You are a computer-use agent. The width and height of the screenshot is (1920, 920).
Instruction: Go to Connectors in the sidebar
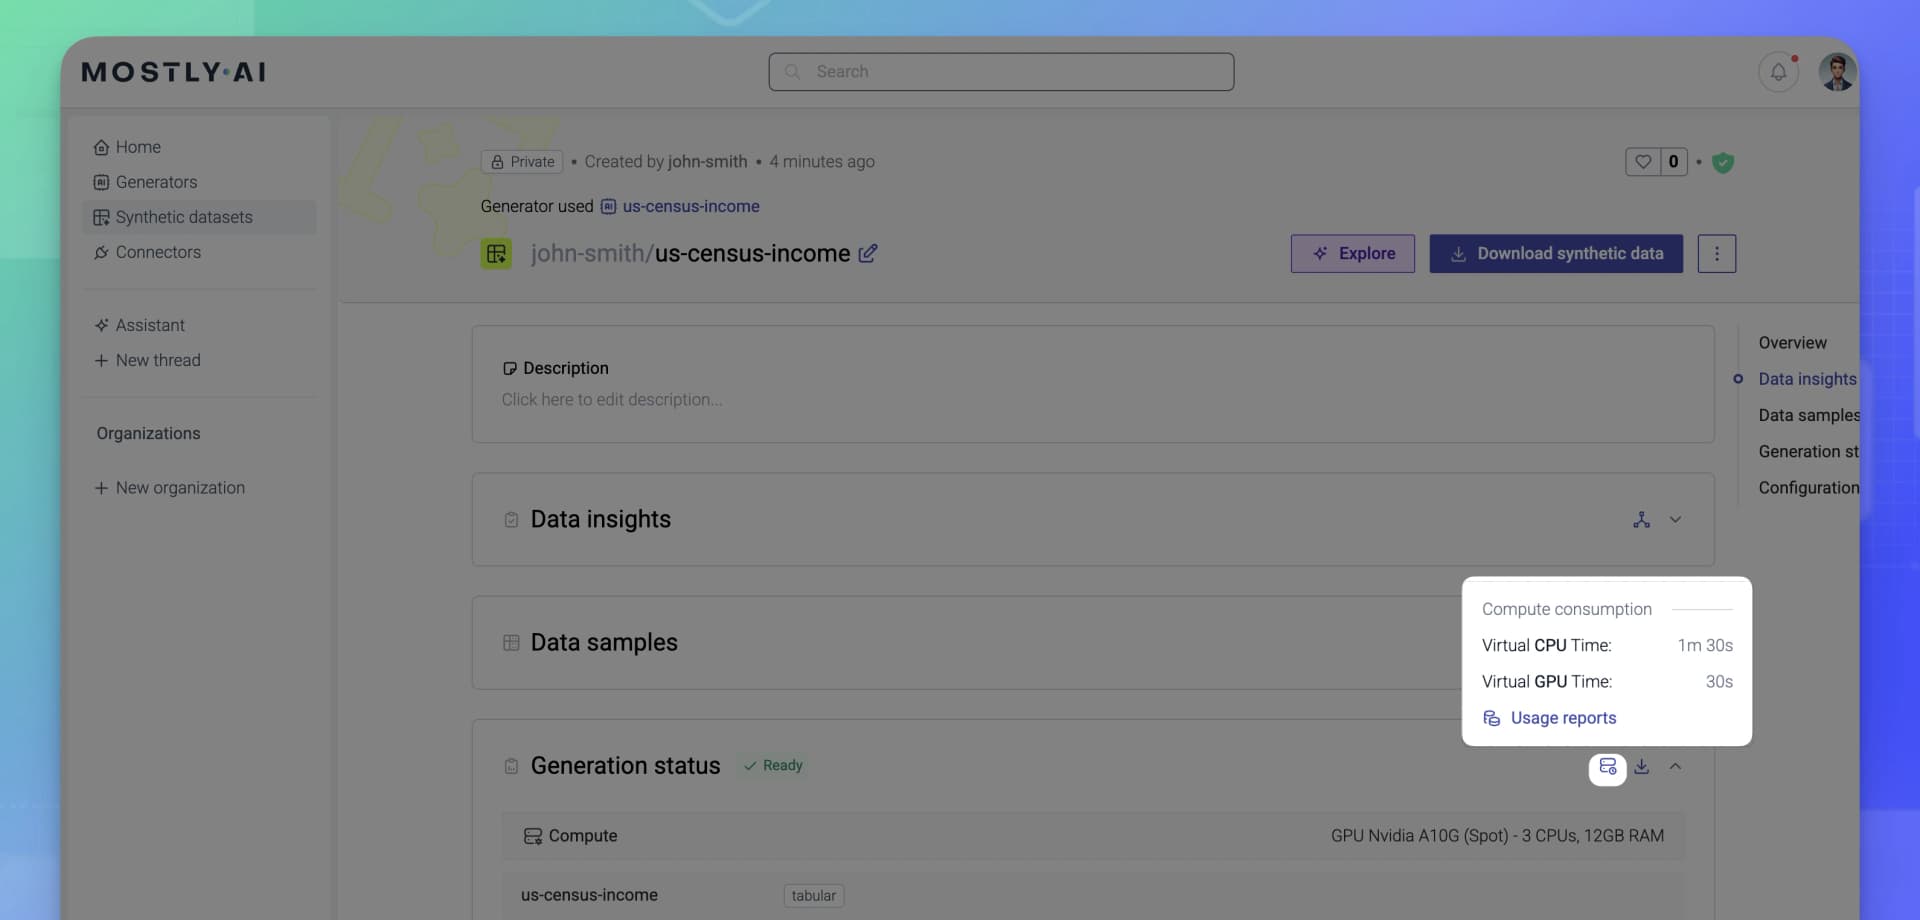click(x=158, y=252)
